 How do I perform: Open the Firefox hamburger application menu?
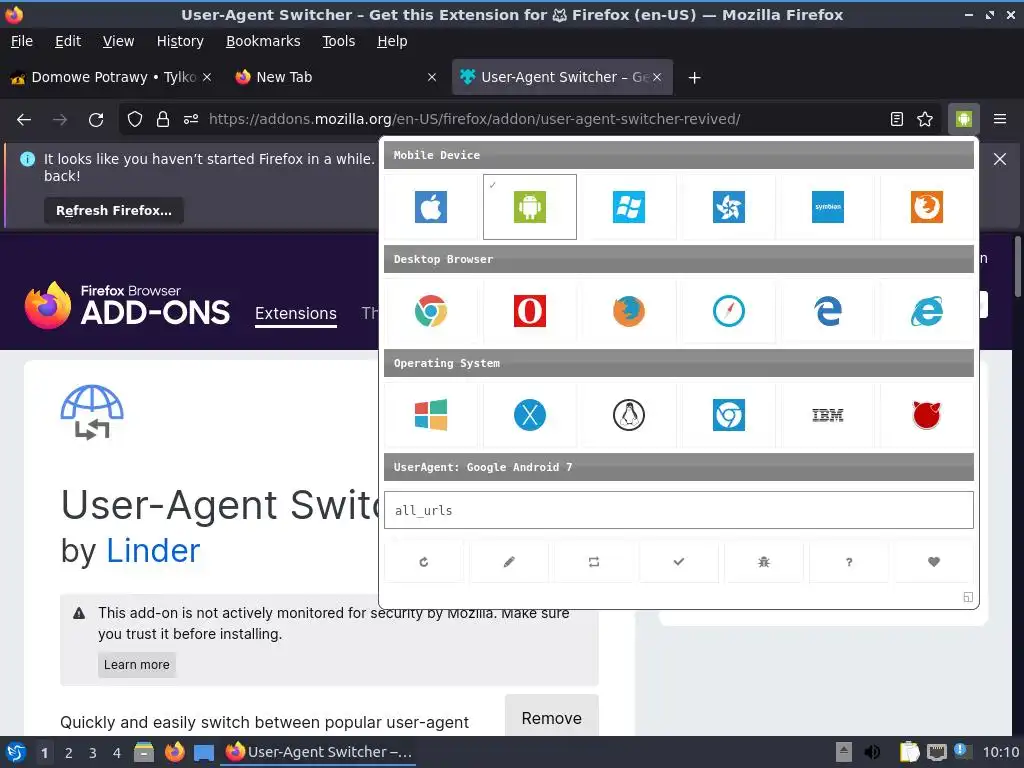click(x=1000, y=119)
